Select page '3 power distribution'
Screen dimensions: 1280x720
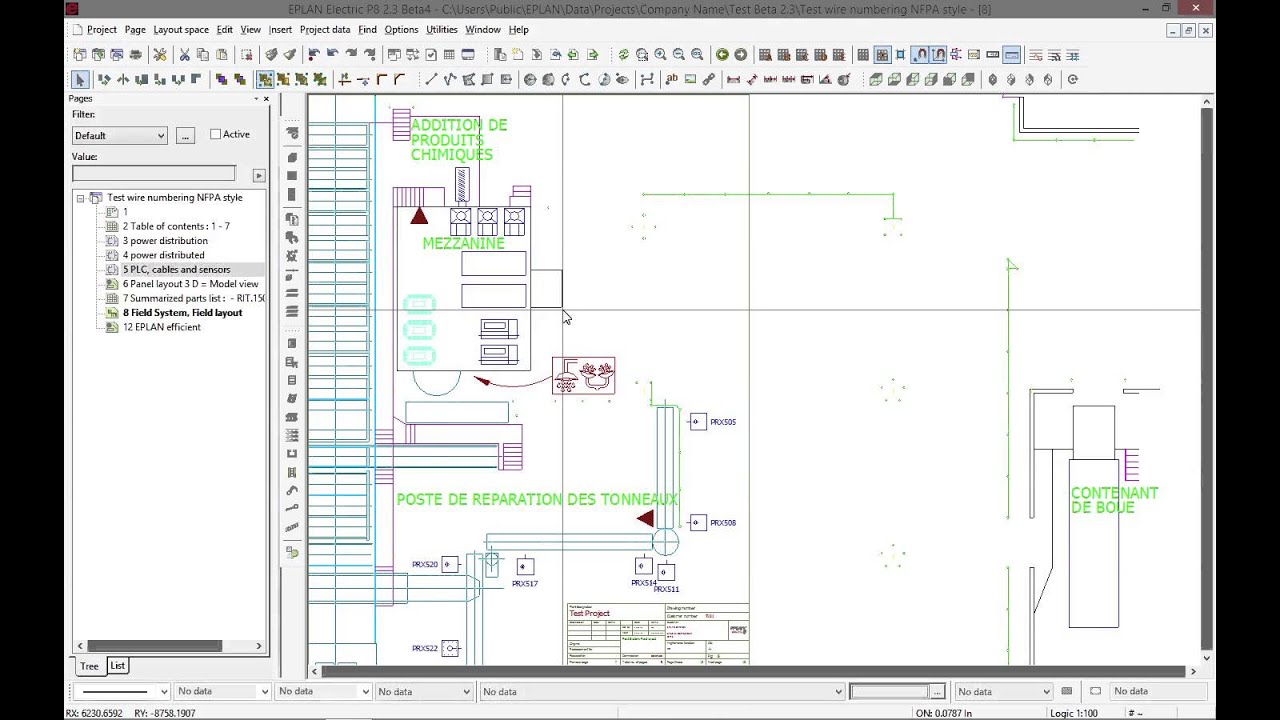(165, 241)
